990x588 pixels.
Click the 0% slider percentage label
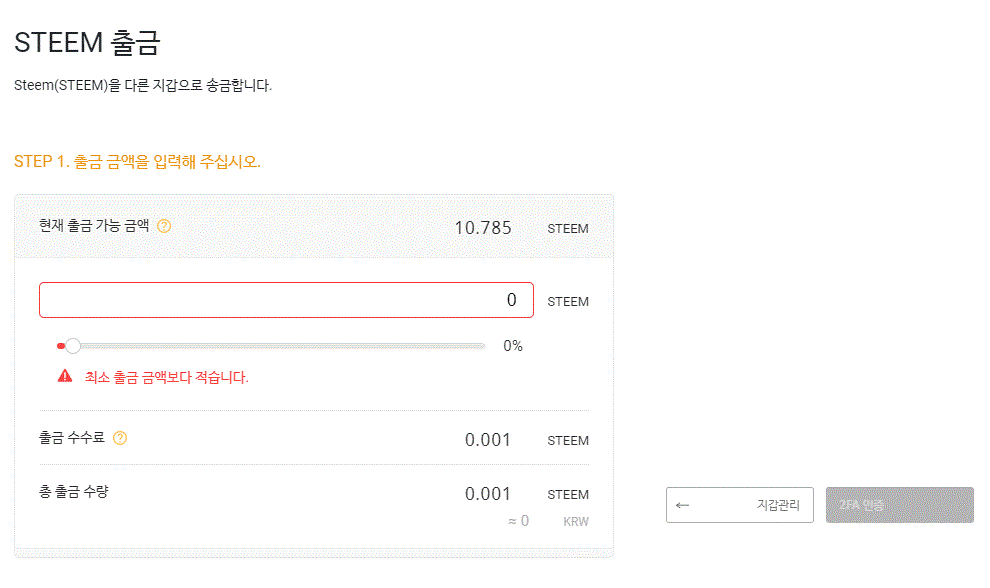click(x=513, y=346)
